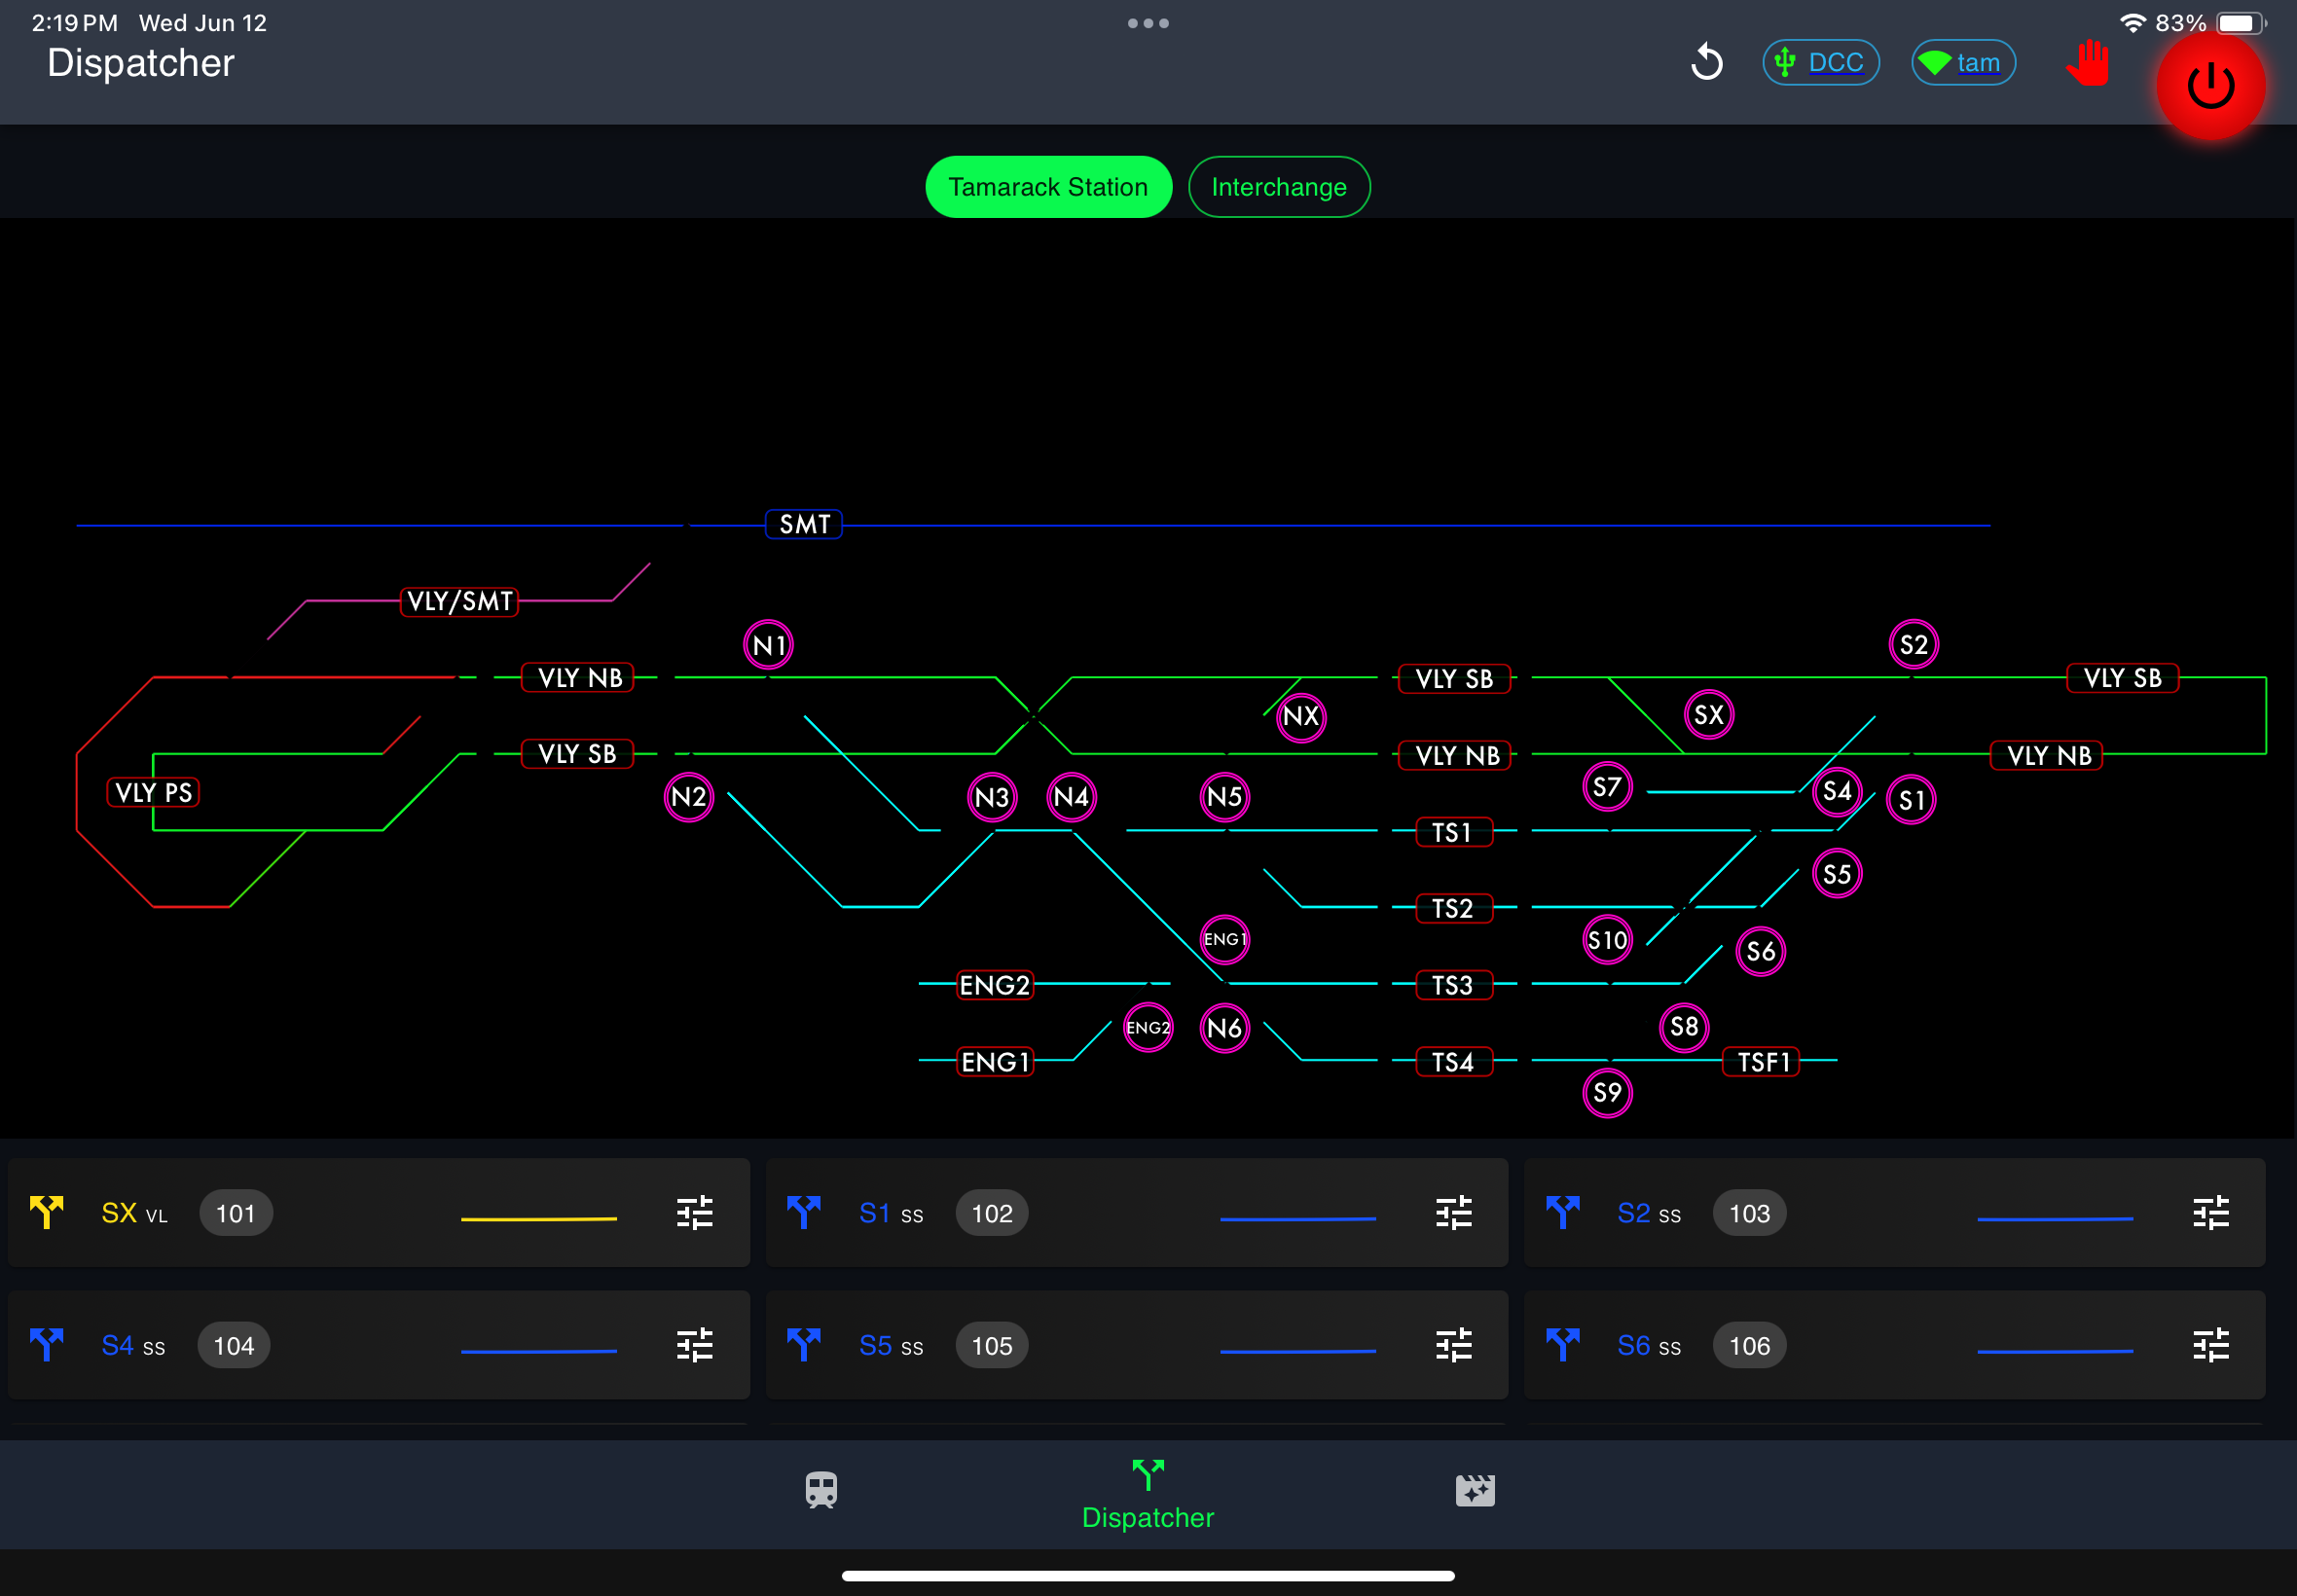2297x1596 pixels.
Task: Switch to the Interchange panel tab
Action: pos(1278,187)
